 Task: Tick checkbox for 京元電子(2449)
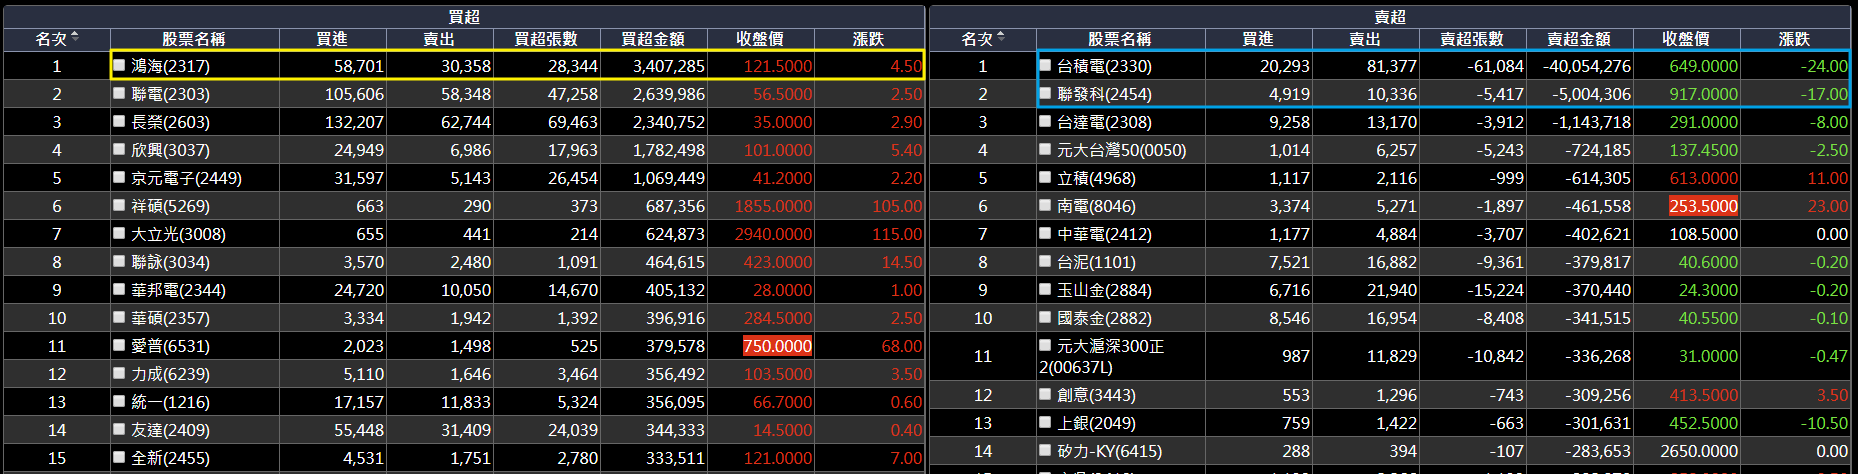120,177
